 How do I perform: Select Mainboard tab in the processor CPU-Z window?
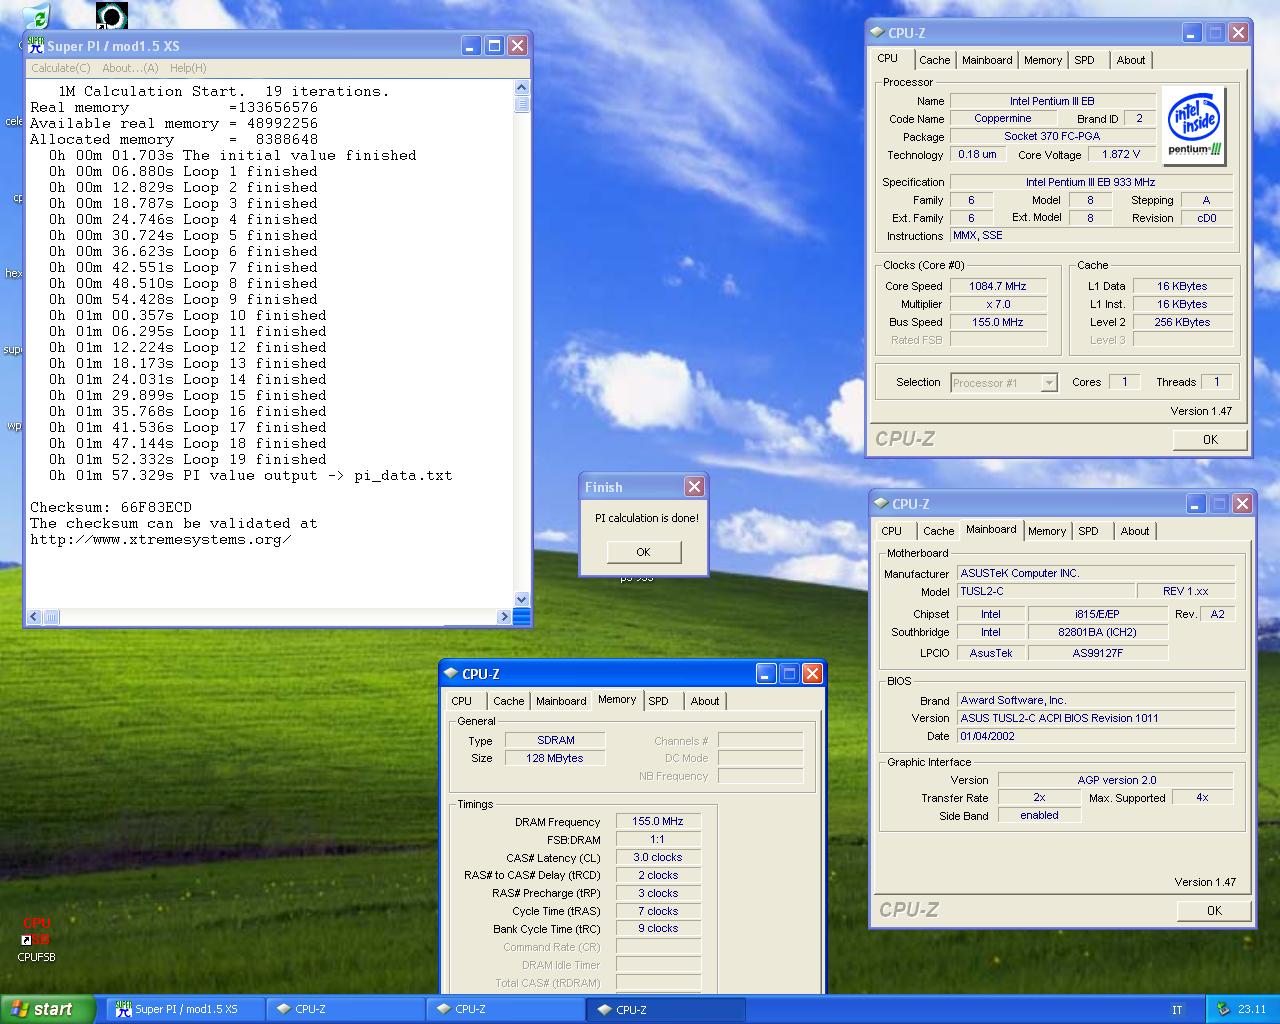987,60
